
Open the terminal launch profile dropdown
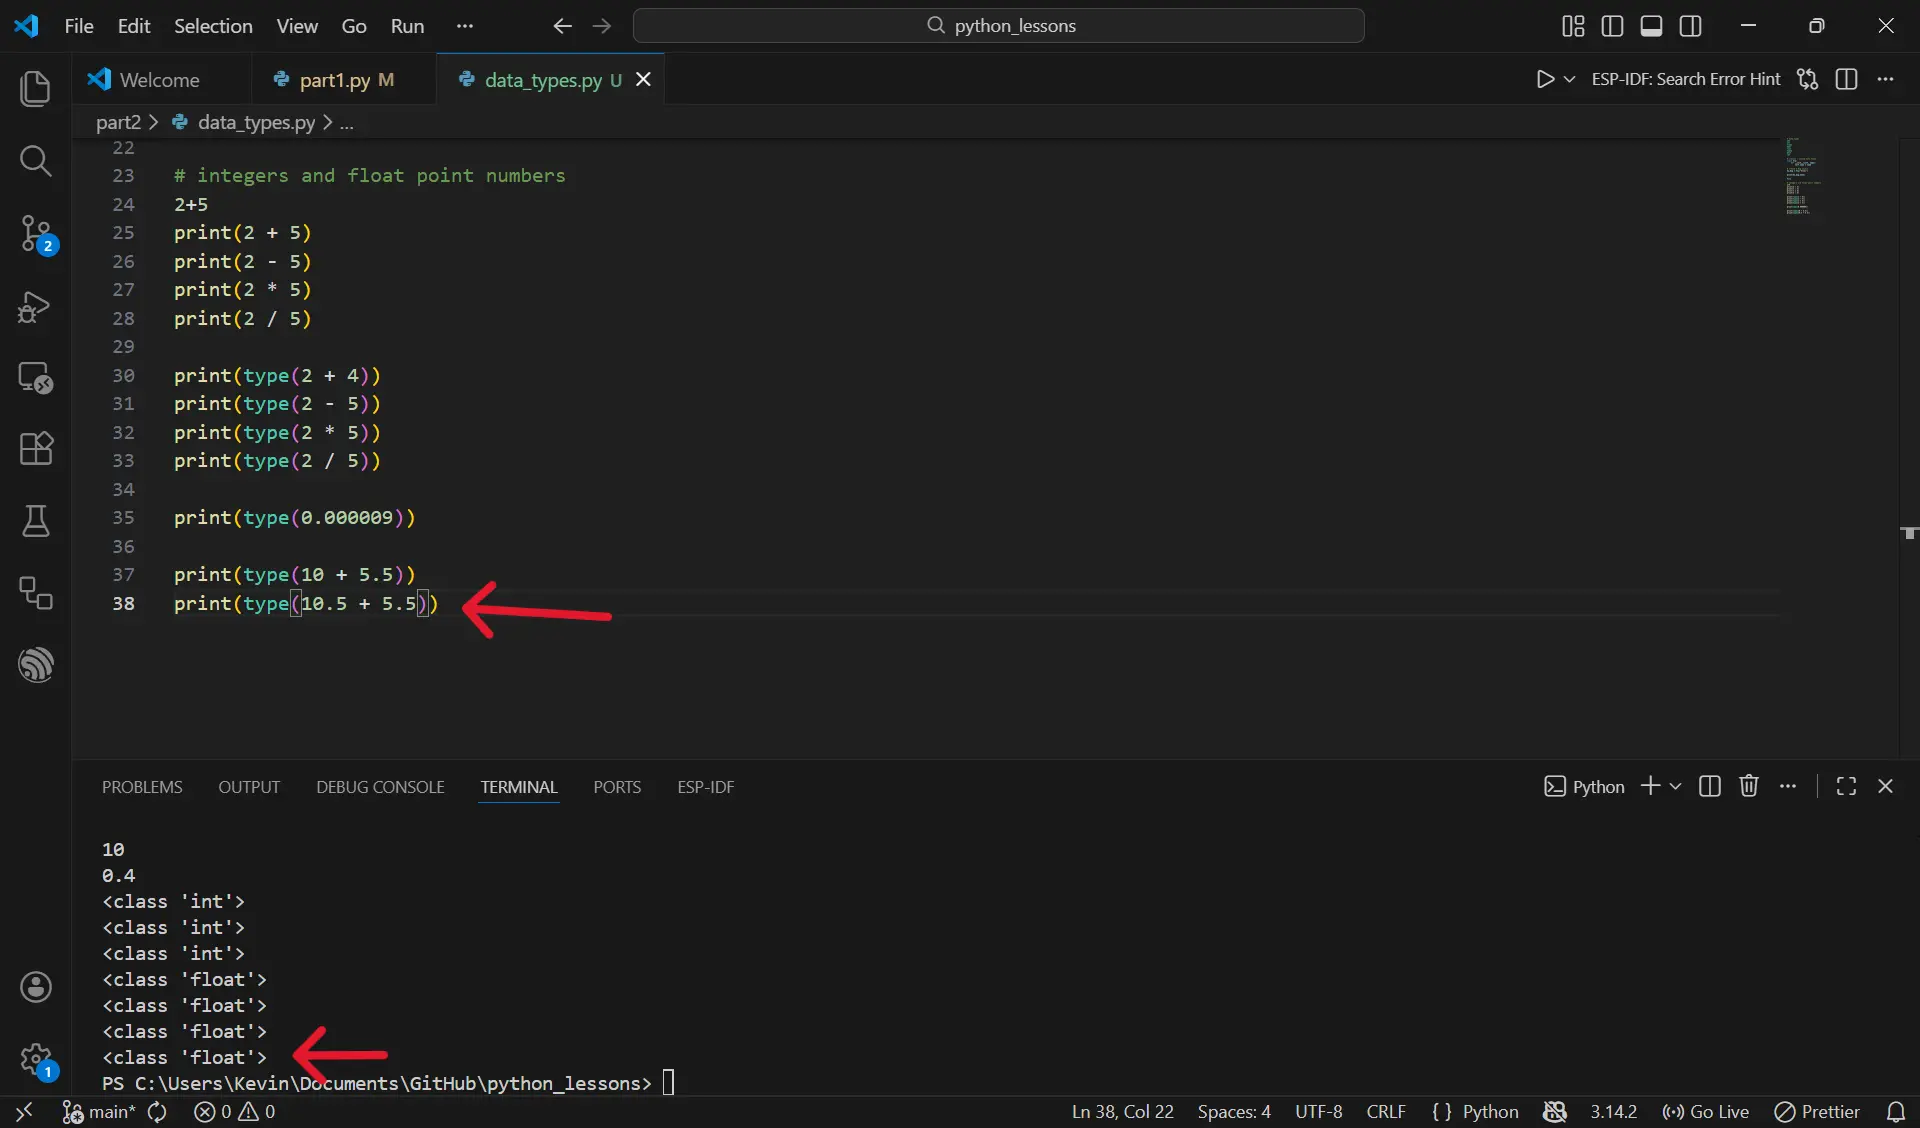(1675, 786)
